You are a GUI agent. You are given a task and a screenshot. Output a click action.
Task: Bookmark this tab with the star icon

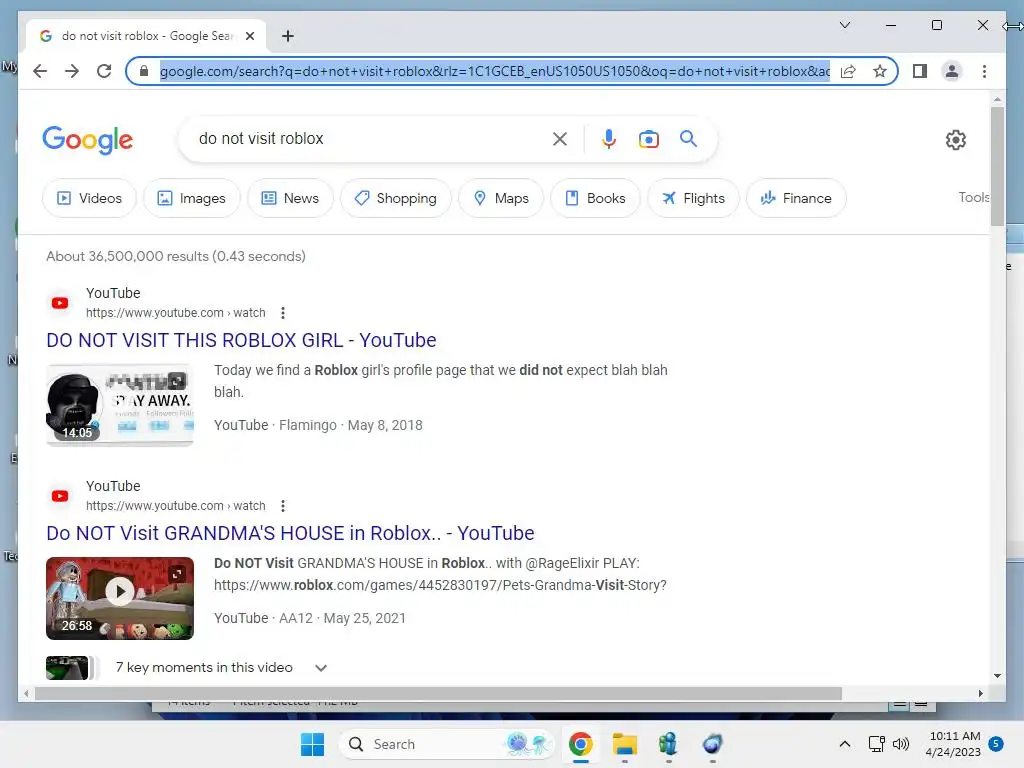point(880,71)
